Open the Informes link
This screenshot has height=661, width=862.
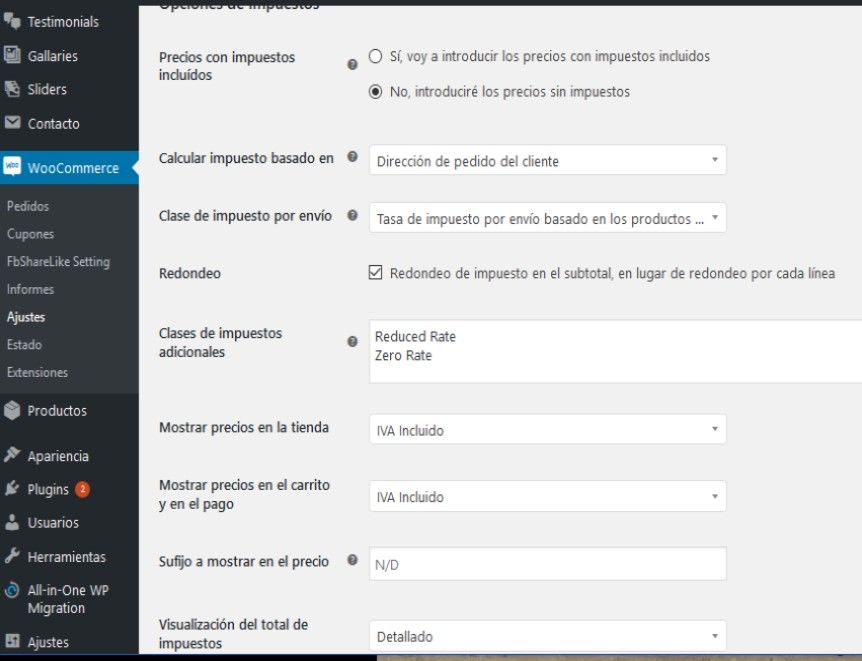click(30, 289)
